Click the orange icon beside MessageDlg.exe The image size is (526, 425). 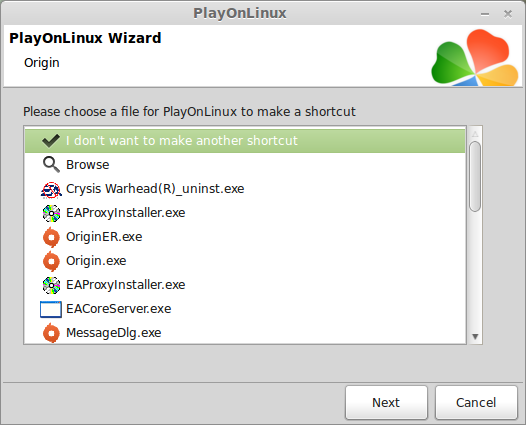[x=51, y=333]
